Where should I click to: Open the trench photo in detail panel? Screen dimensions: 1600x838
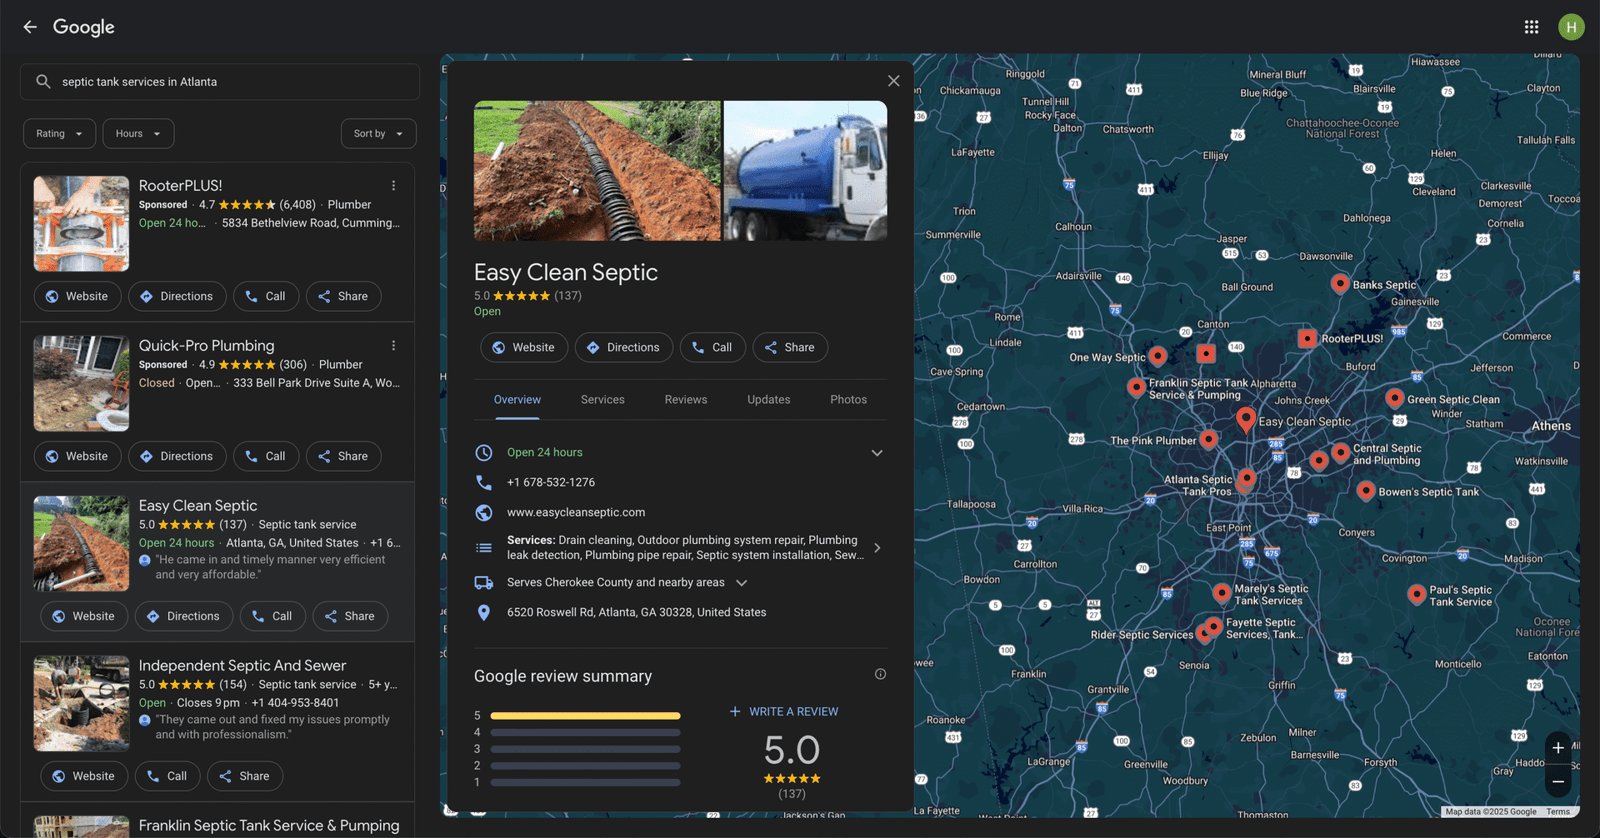(597, 171)
